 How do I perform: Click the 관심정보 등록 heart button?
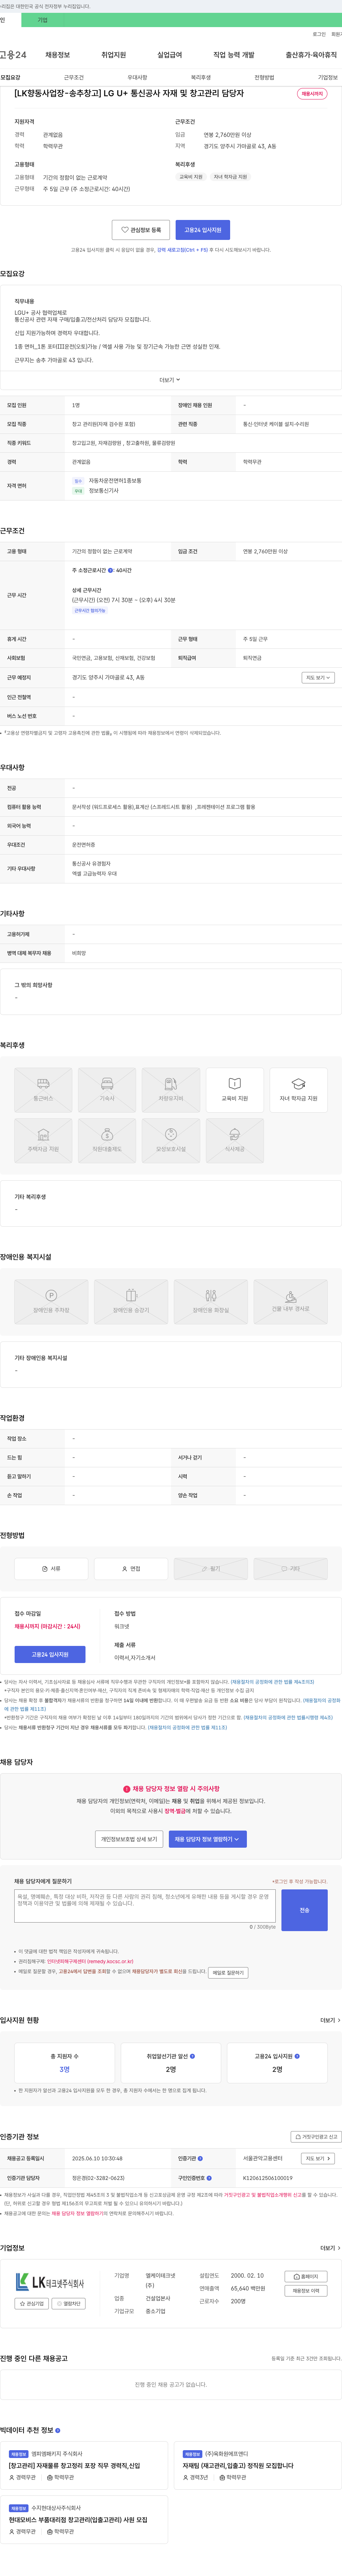point(141,230)
